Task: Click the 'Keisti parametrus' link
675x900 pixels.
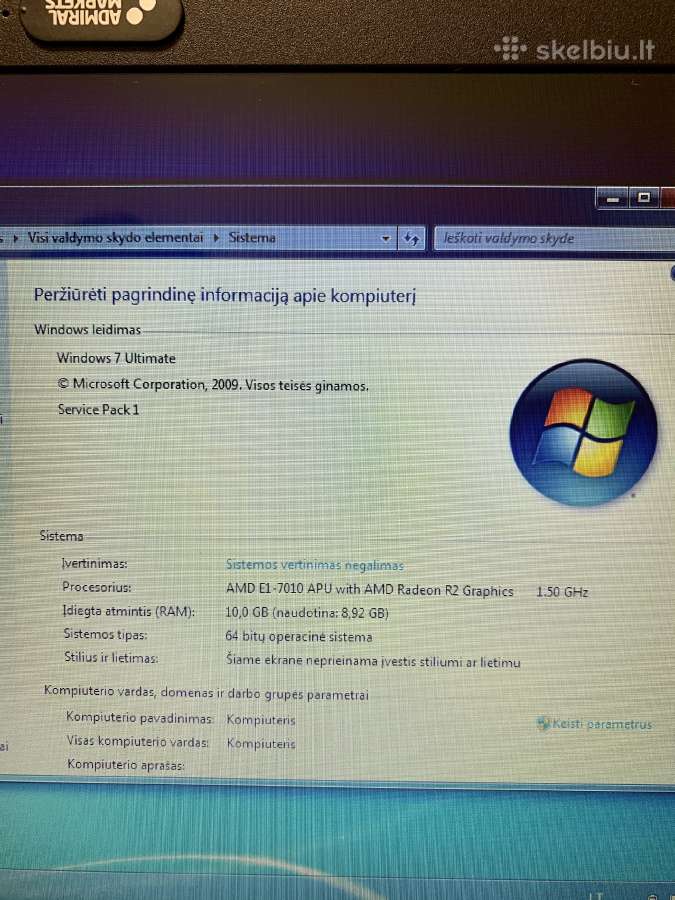Action: 602,724
